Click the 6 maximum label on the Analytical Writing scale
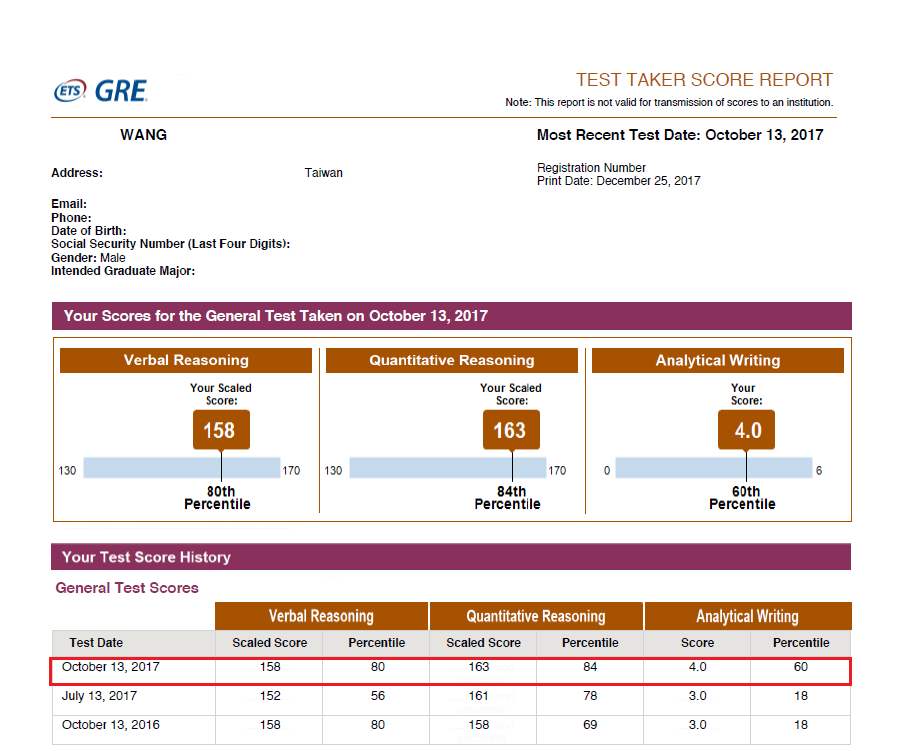The image size is (909, 751). (819, 470)
